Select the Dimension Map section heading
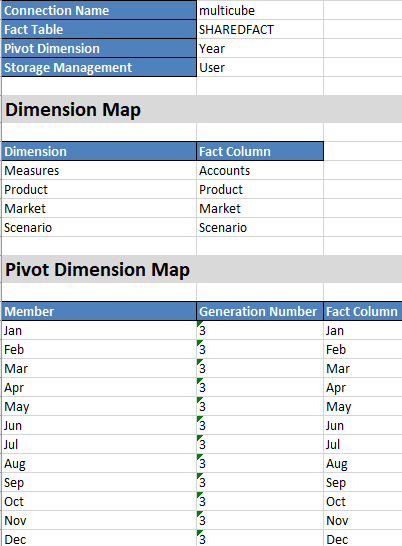Image resolution: width=402 pixels, height=546 pixels. (x=202, y=109)
